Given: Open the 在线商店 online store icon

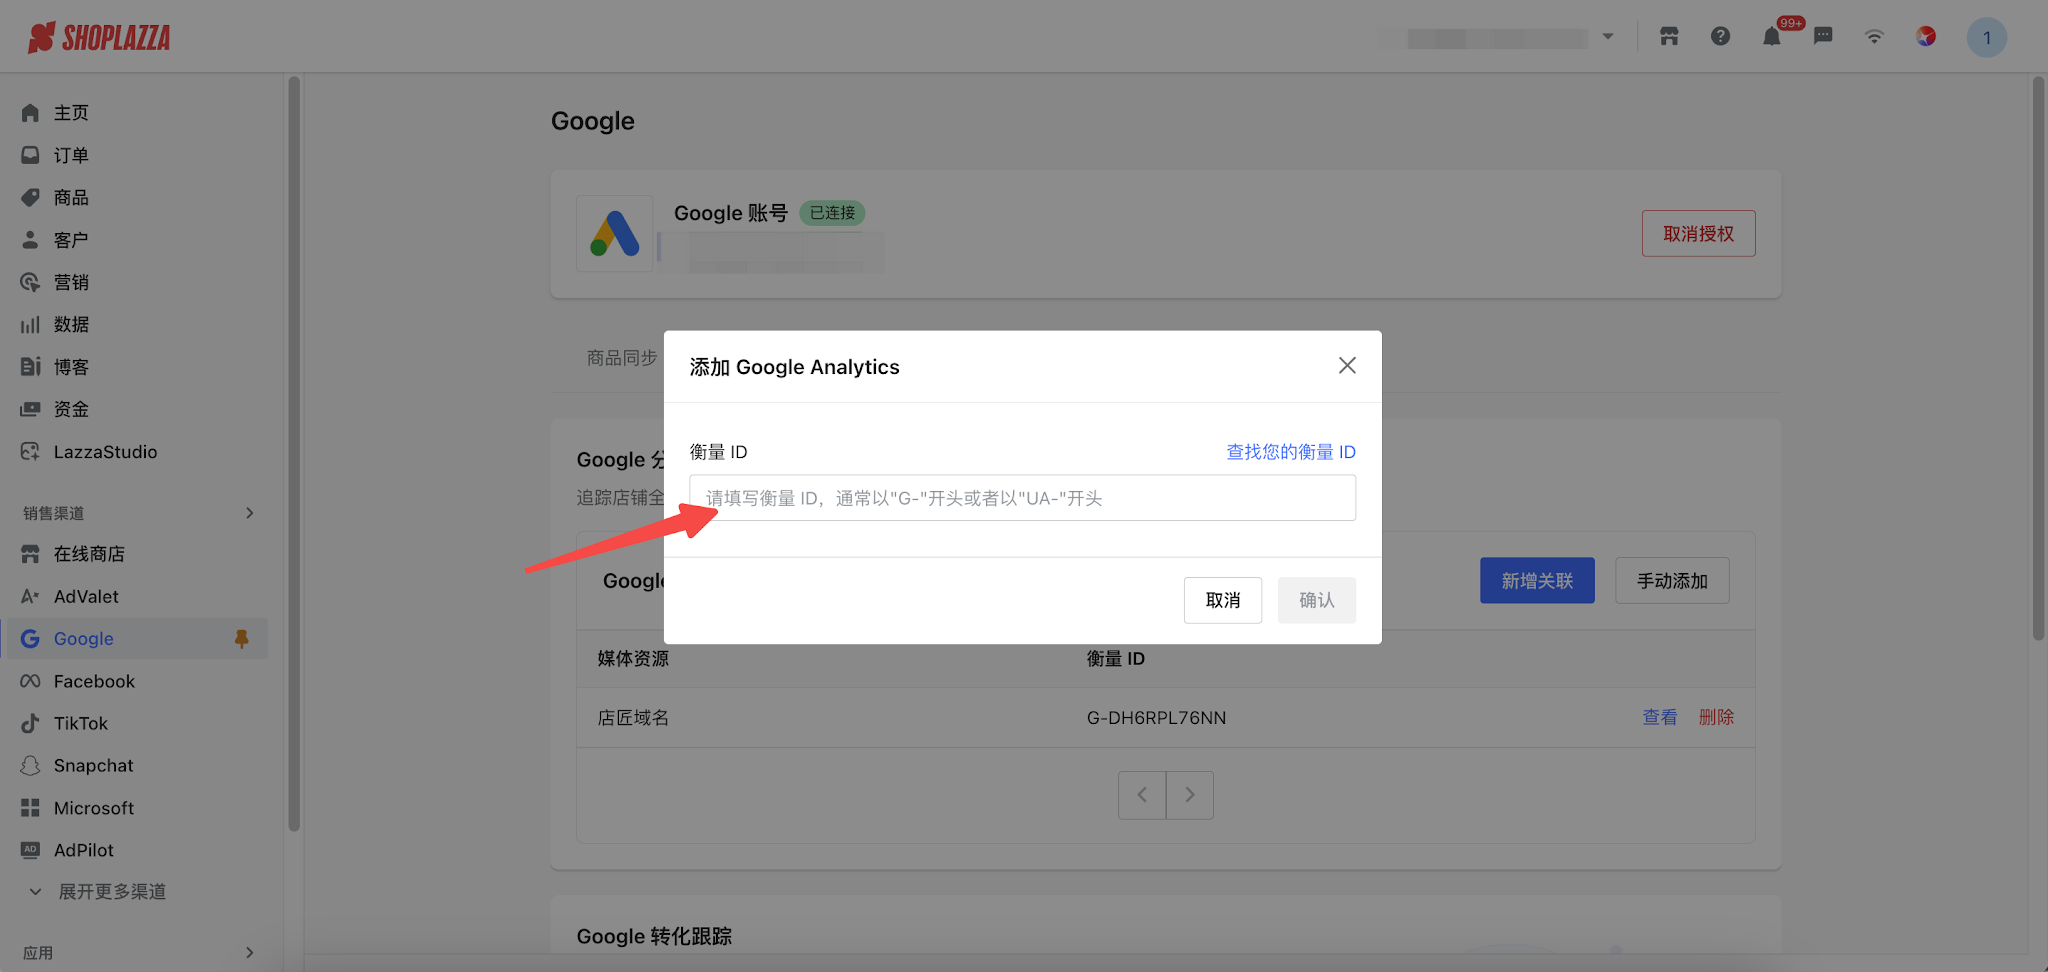Looking at the screenshot, I should tap(30, 554).
